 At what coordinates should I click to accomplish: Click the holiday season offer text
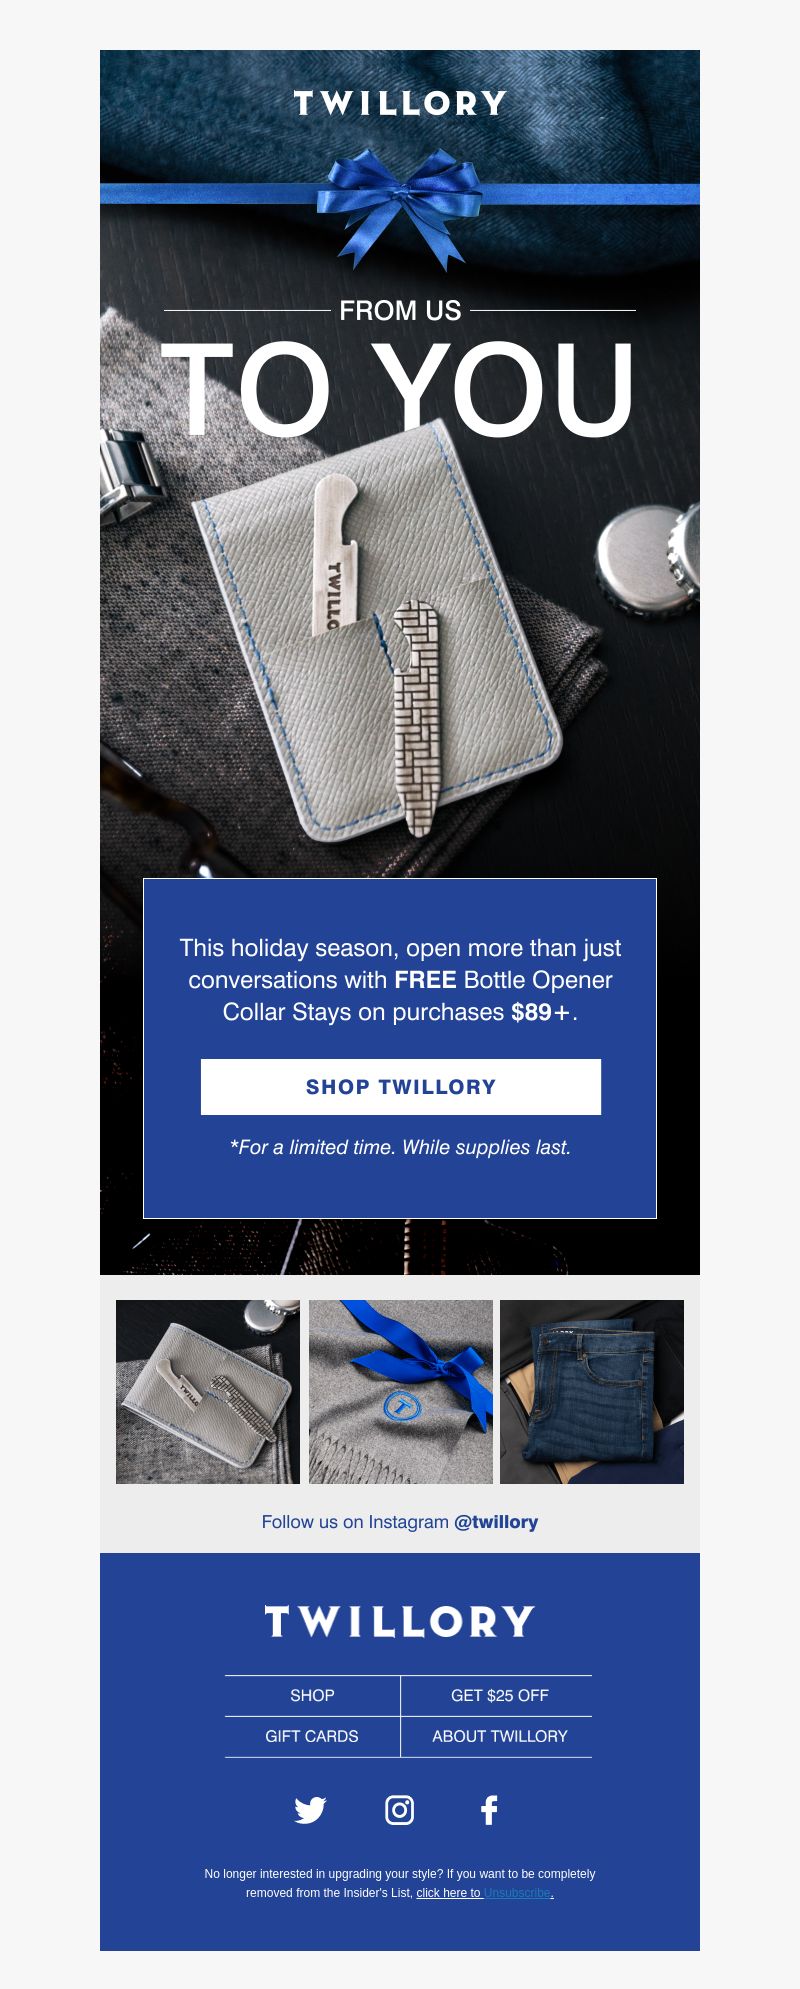[400, 980]
